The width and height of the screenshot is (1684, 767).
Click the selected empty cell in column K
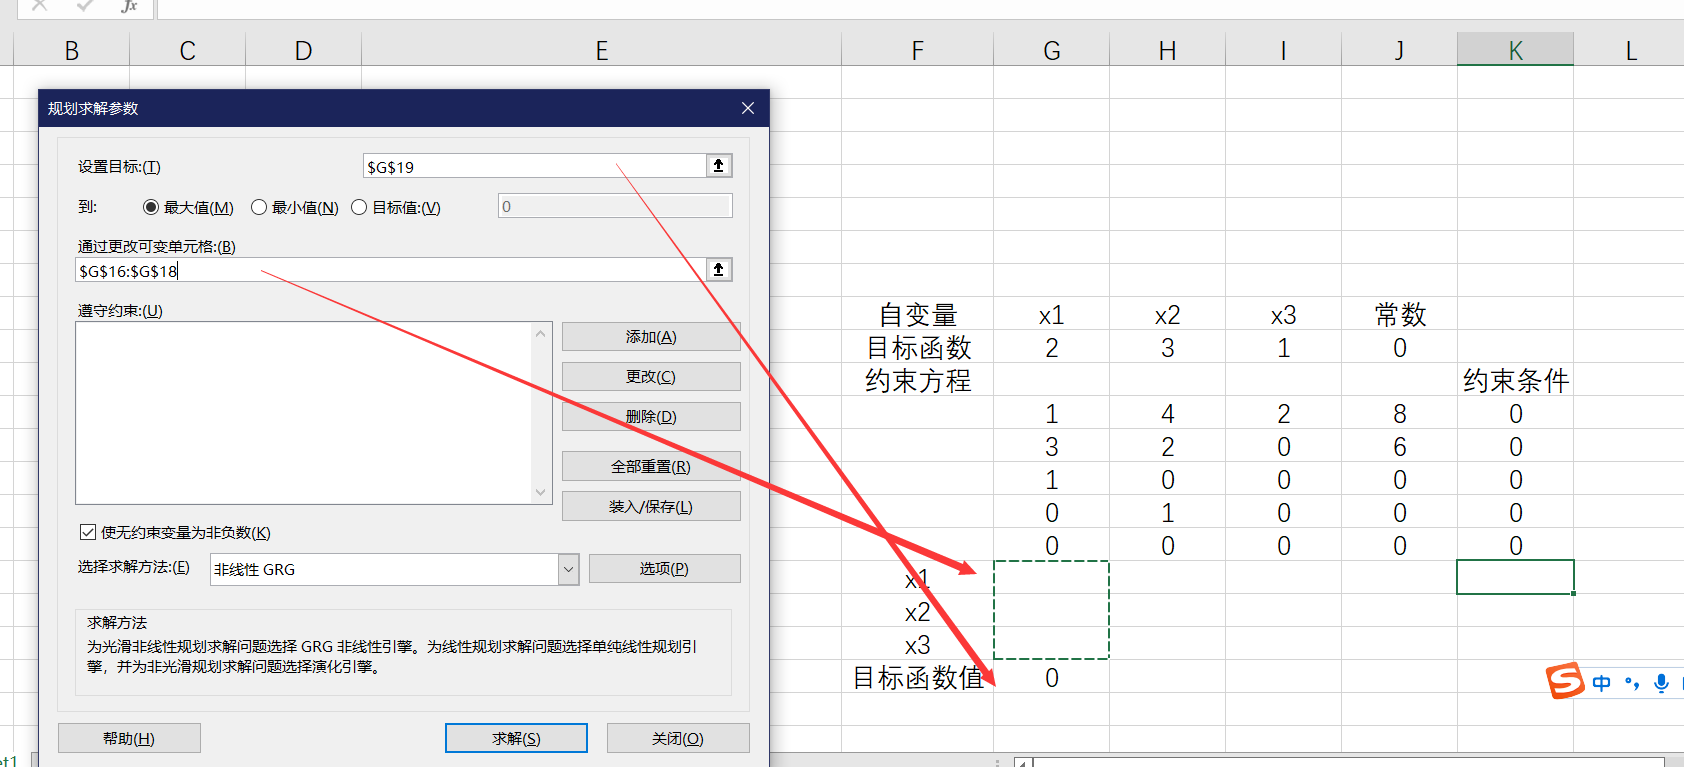1516,577
